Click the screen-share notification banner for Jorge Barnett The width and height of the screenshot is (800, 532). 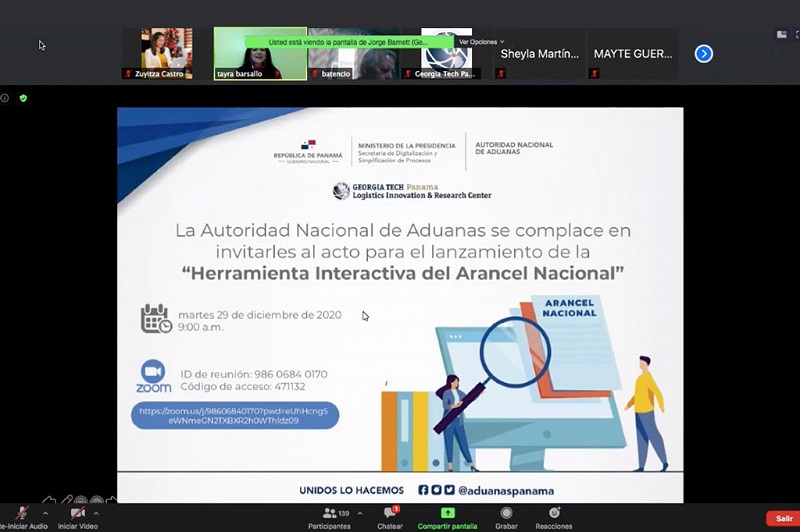tap(349, 42)
